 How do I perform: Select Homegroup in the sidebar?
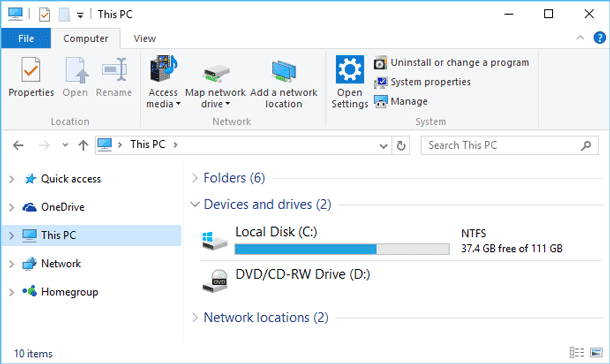(69, 292)
